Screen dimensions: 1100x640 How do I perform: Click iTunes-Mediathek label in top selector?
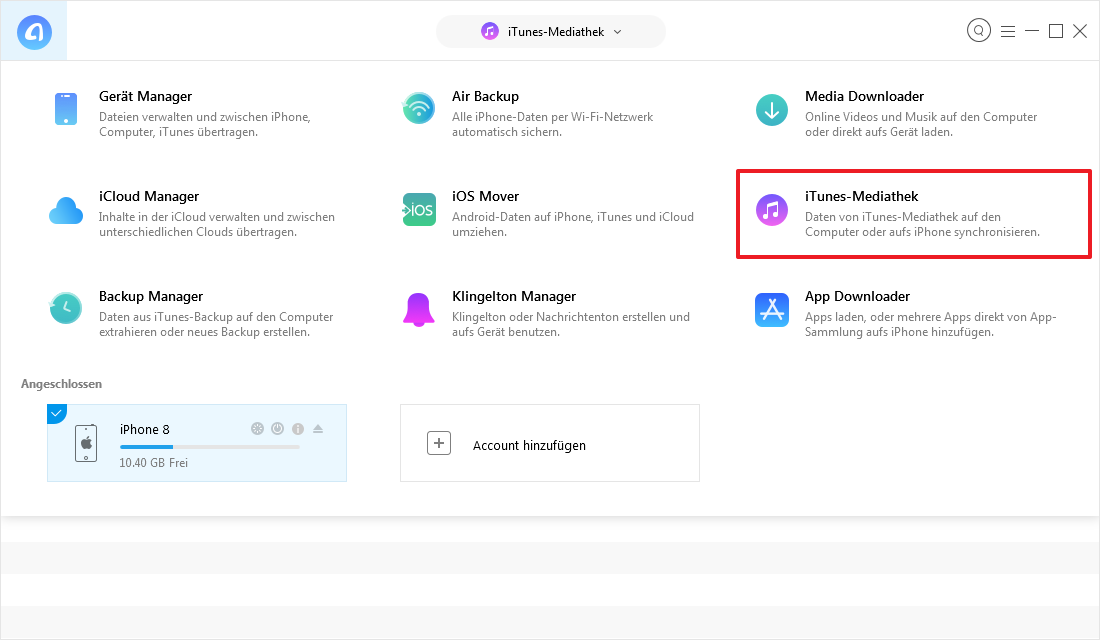point(556,32)
